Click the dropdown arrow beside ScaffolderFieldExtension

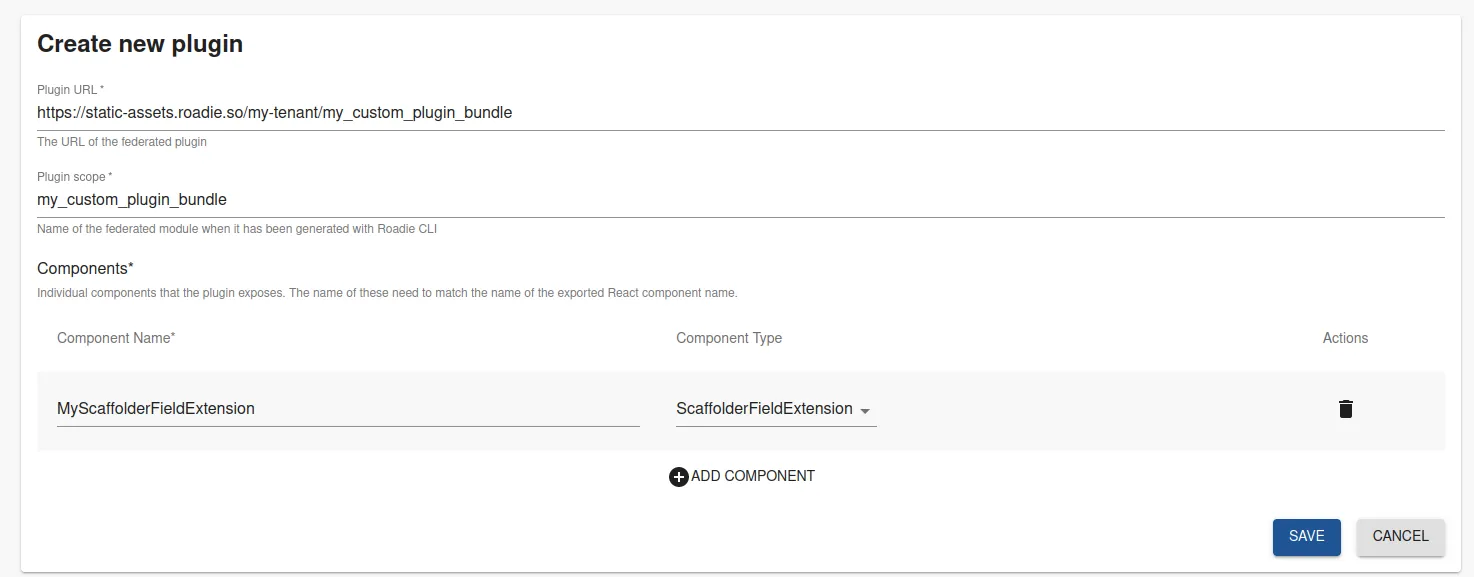tap(866, 410)
